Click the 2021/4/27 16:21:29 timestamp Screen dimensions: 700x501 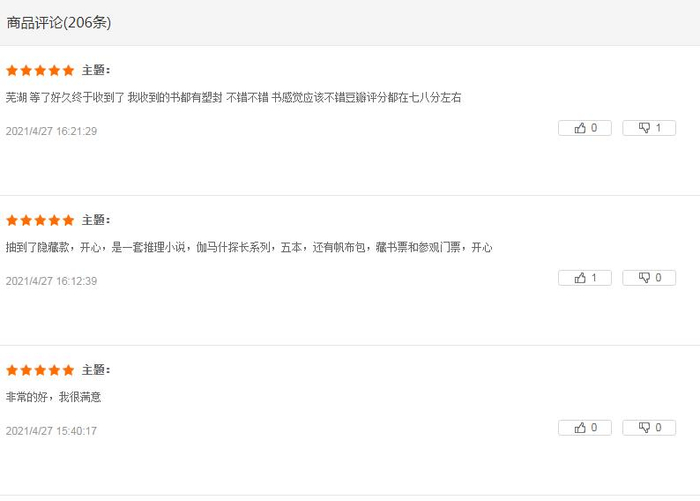click(x=51, y=131)
